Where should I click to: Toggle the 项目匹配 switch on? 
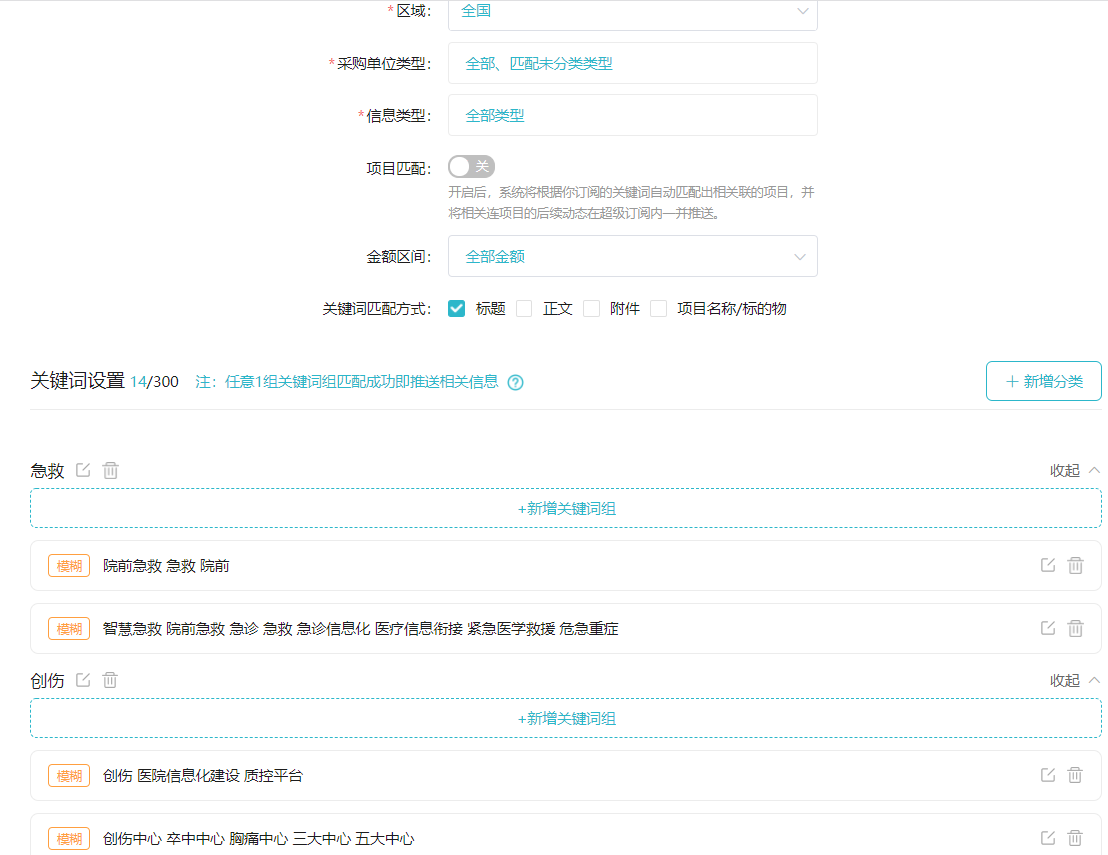tap(471, 167)
